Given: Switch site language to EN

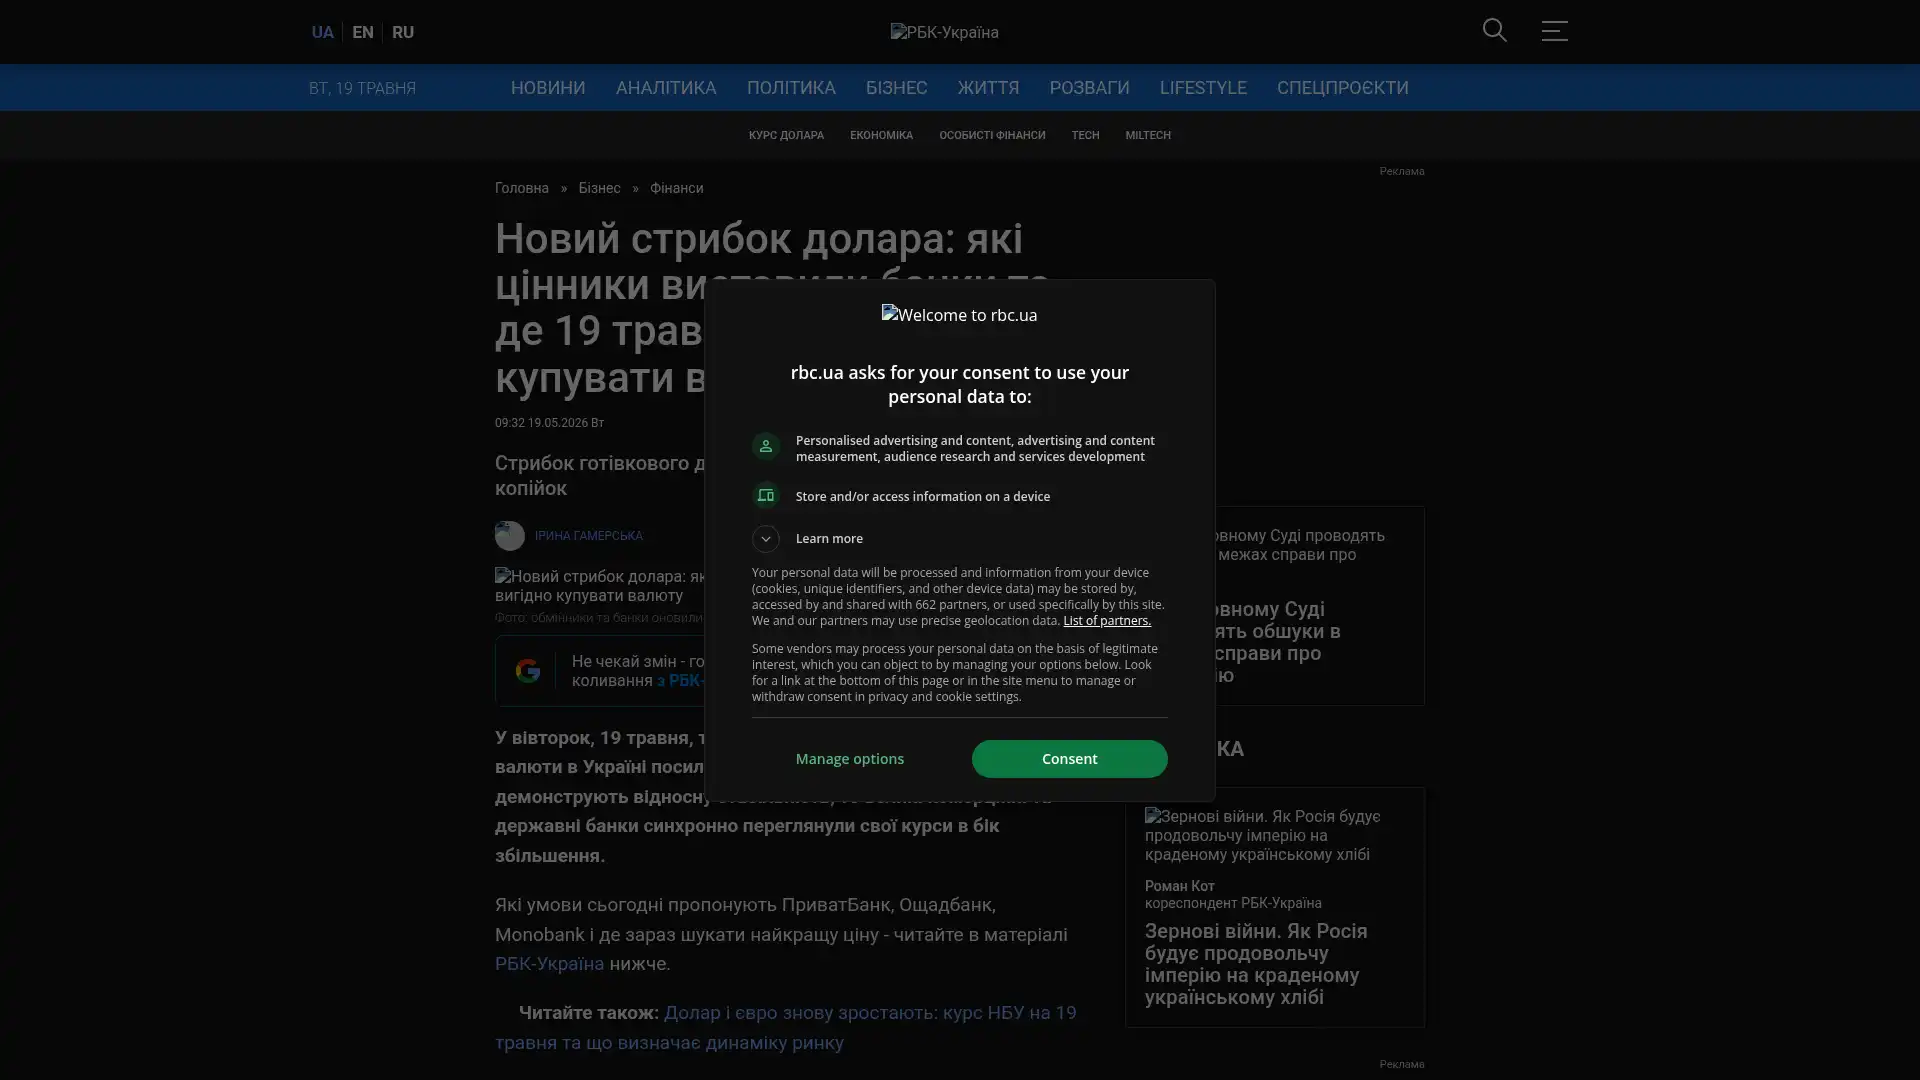Looking at the screenshot, I should [x=363, y=32].
